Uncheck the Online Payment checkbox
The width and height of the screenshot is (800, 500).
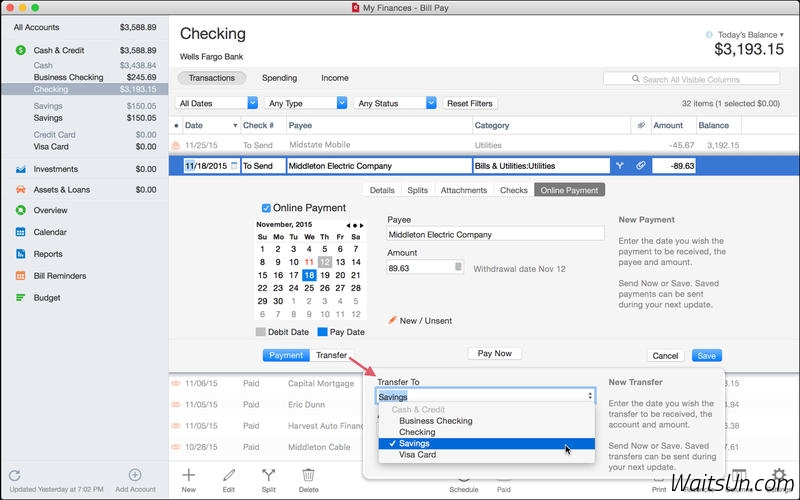tap(266, 208)
